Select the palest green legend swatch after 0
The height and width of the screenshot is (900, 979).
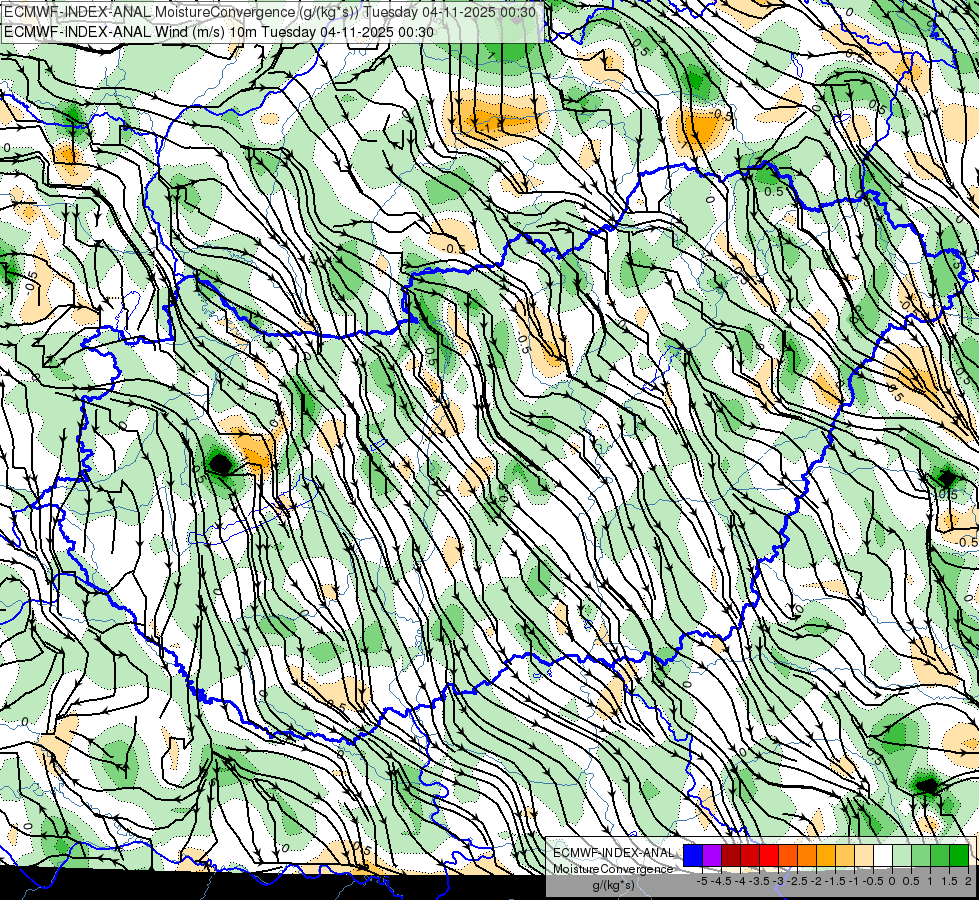click(902, 856)
